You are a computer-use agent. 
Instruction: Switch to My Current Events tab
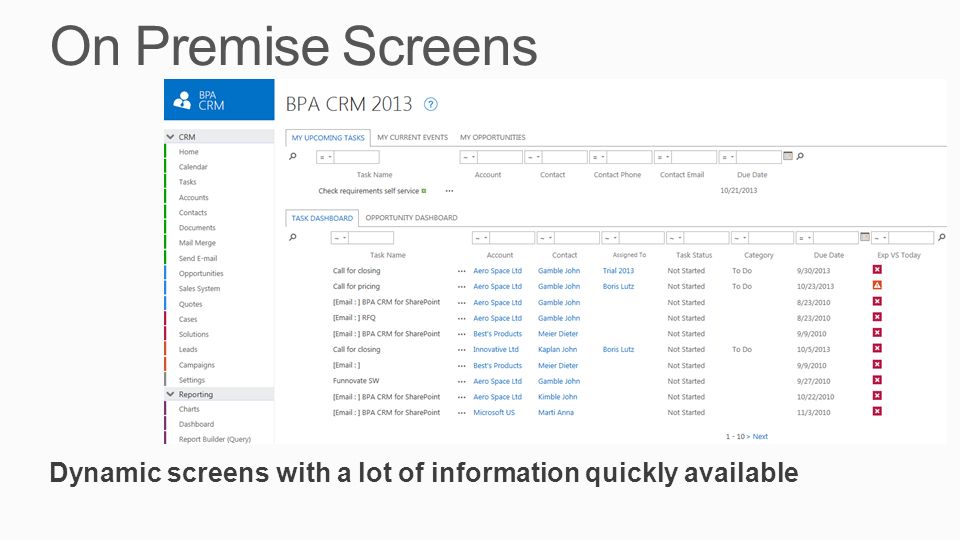click(x=413, y=137)
